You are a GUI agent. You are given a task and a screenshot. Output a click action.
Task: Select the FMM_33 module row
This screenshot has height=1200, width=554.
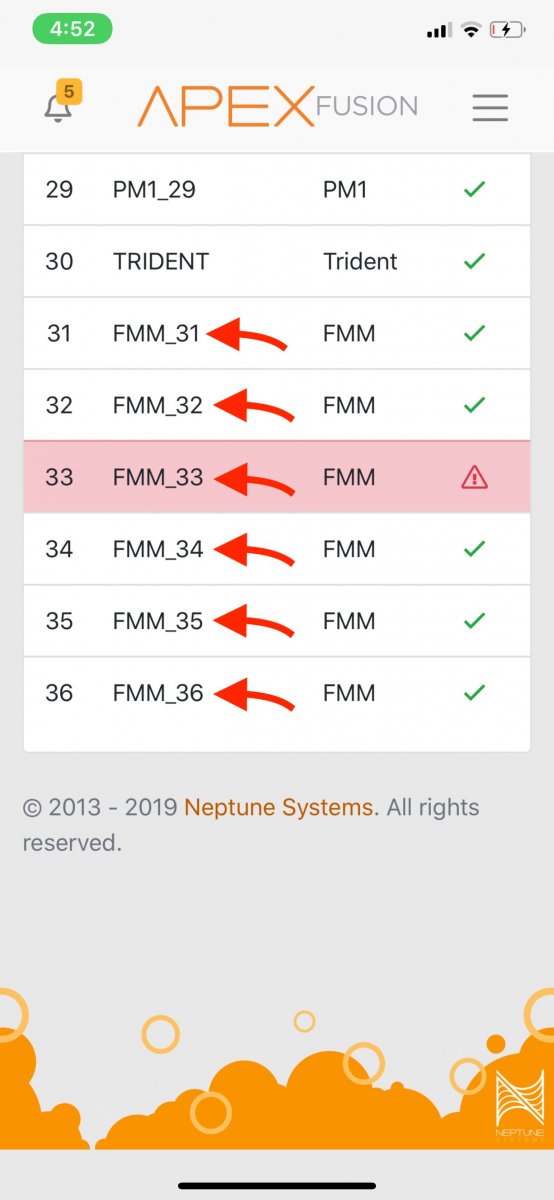pos(277,477)
